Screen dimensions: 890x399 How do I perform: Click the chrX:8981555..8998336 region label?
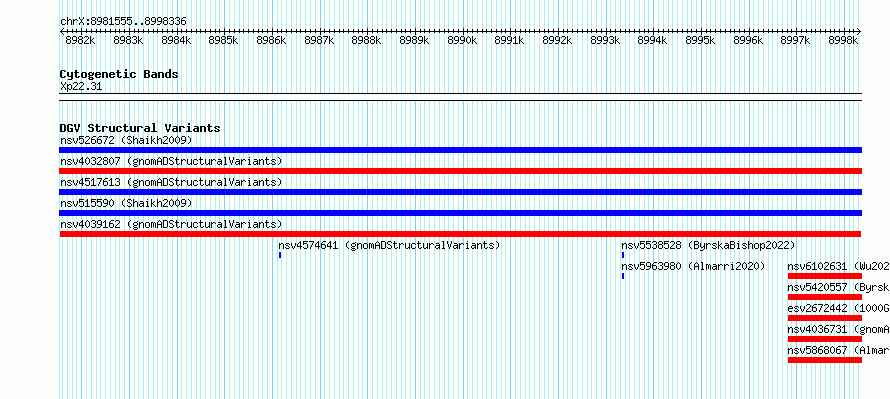pos(123,22)
